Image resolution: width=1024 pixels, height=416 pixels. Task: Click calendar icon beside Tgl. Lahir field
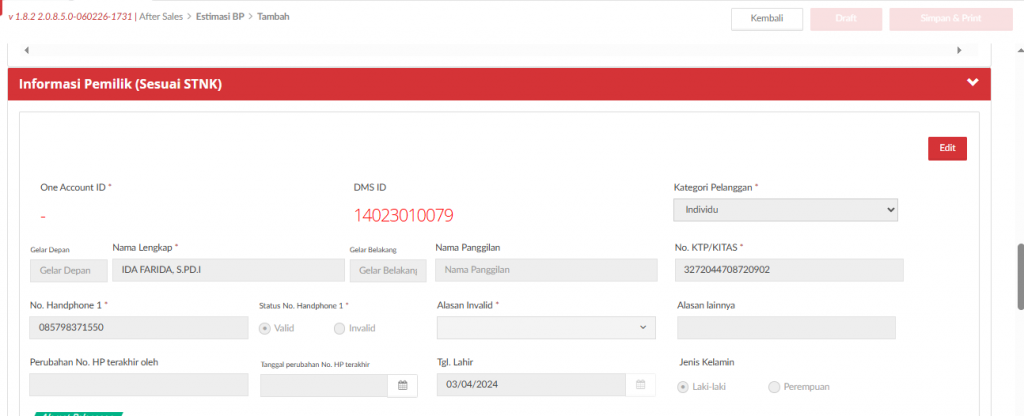(x=640, y=385)
